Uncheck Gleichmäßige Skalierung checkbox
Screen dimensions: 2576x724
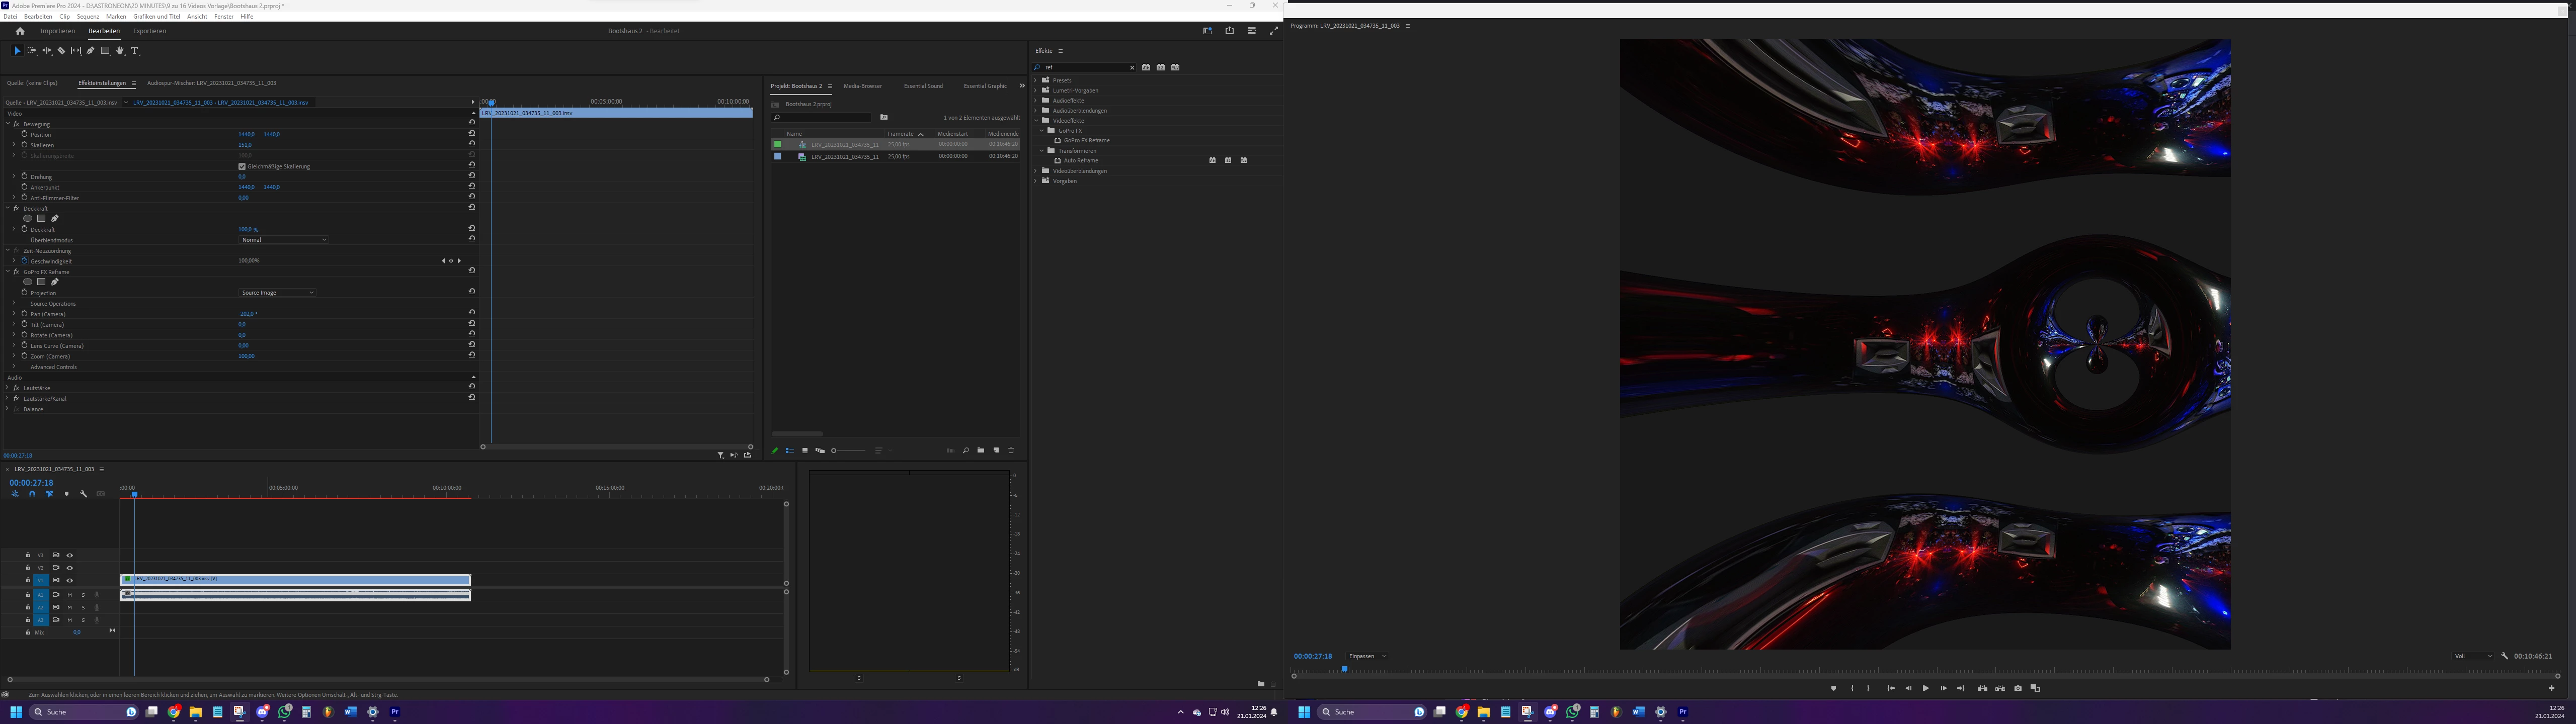[242, 166]
